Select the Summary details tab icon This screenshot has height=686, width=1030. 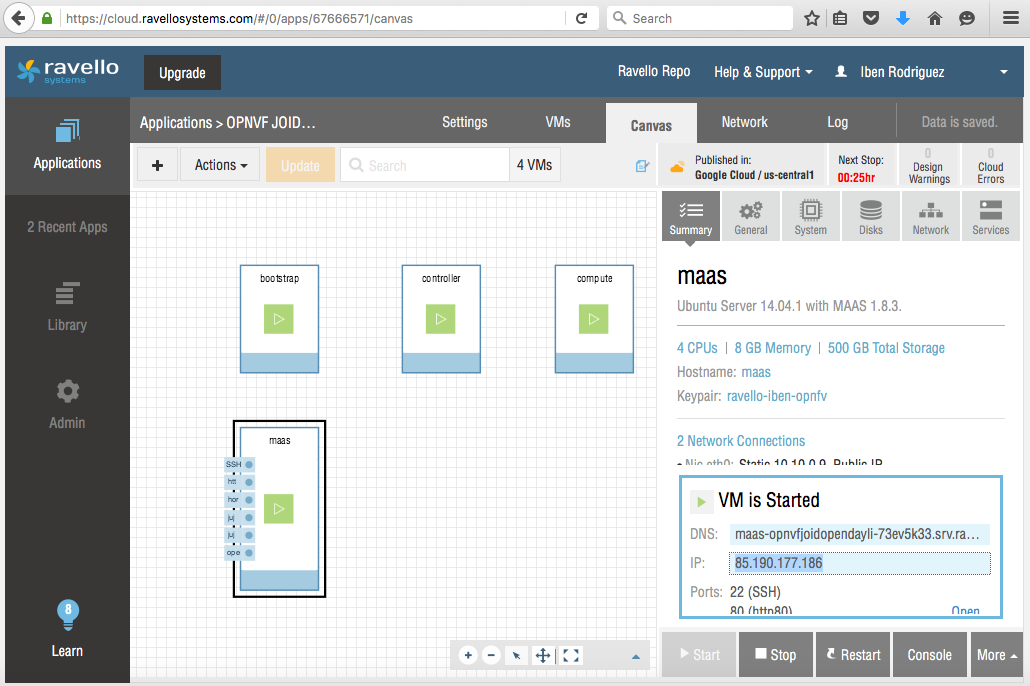pyautogui.click(x=690, y=216)
